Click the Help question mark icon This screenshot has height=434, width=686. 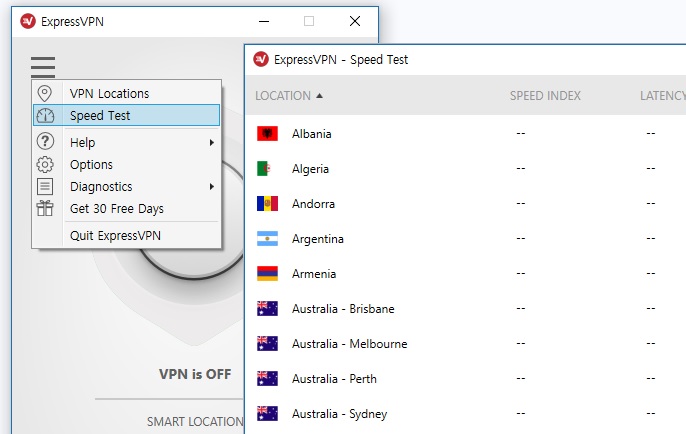coord(45,142)
